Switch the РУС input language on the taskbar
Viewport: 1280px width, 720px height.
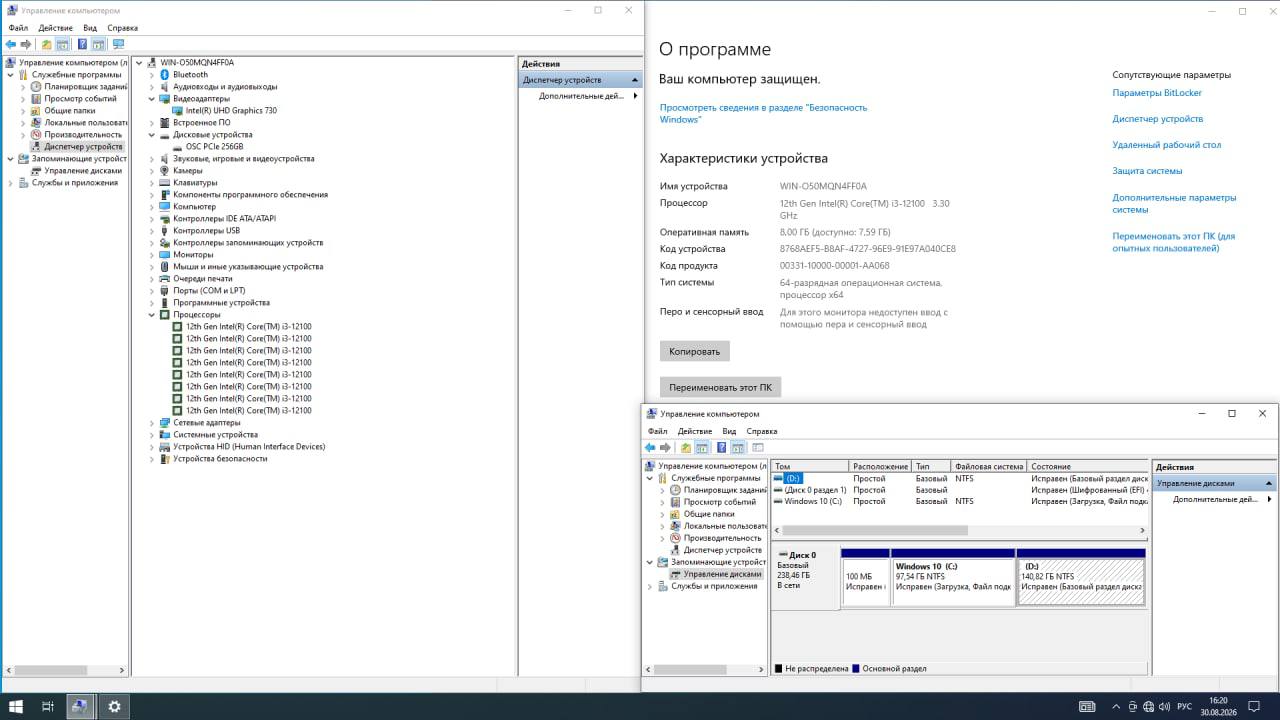[1184, 706]
